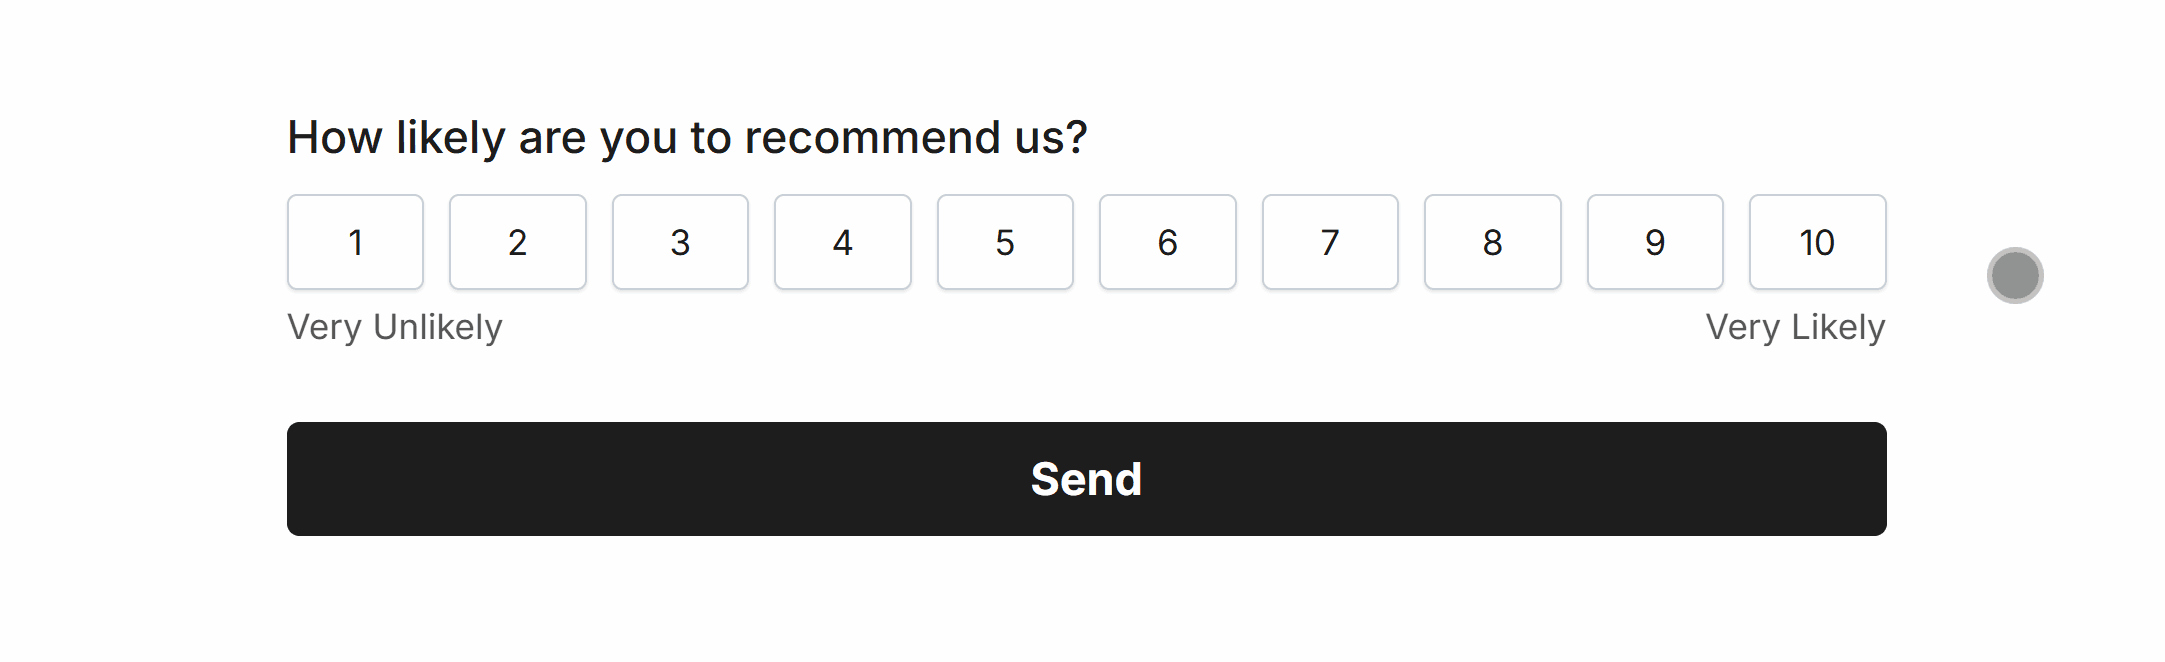Pick score 6 on the scale
The height and width of the screenshot is (662, 2165).
(x=1168, y=242)
